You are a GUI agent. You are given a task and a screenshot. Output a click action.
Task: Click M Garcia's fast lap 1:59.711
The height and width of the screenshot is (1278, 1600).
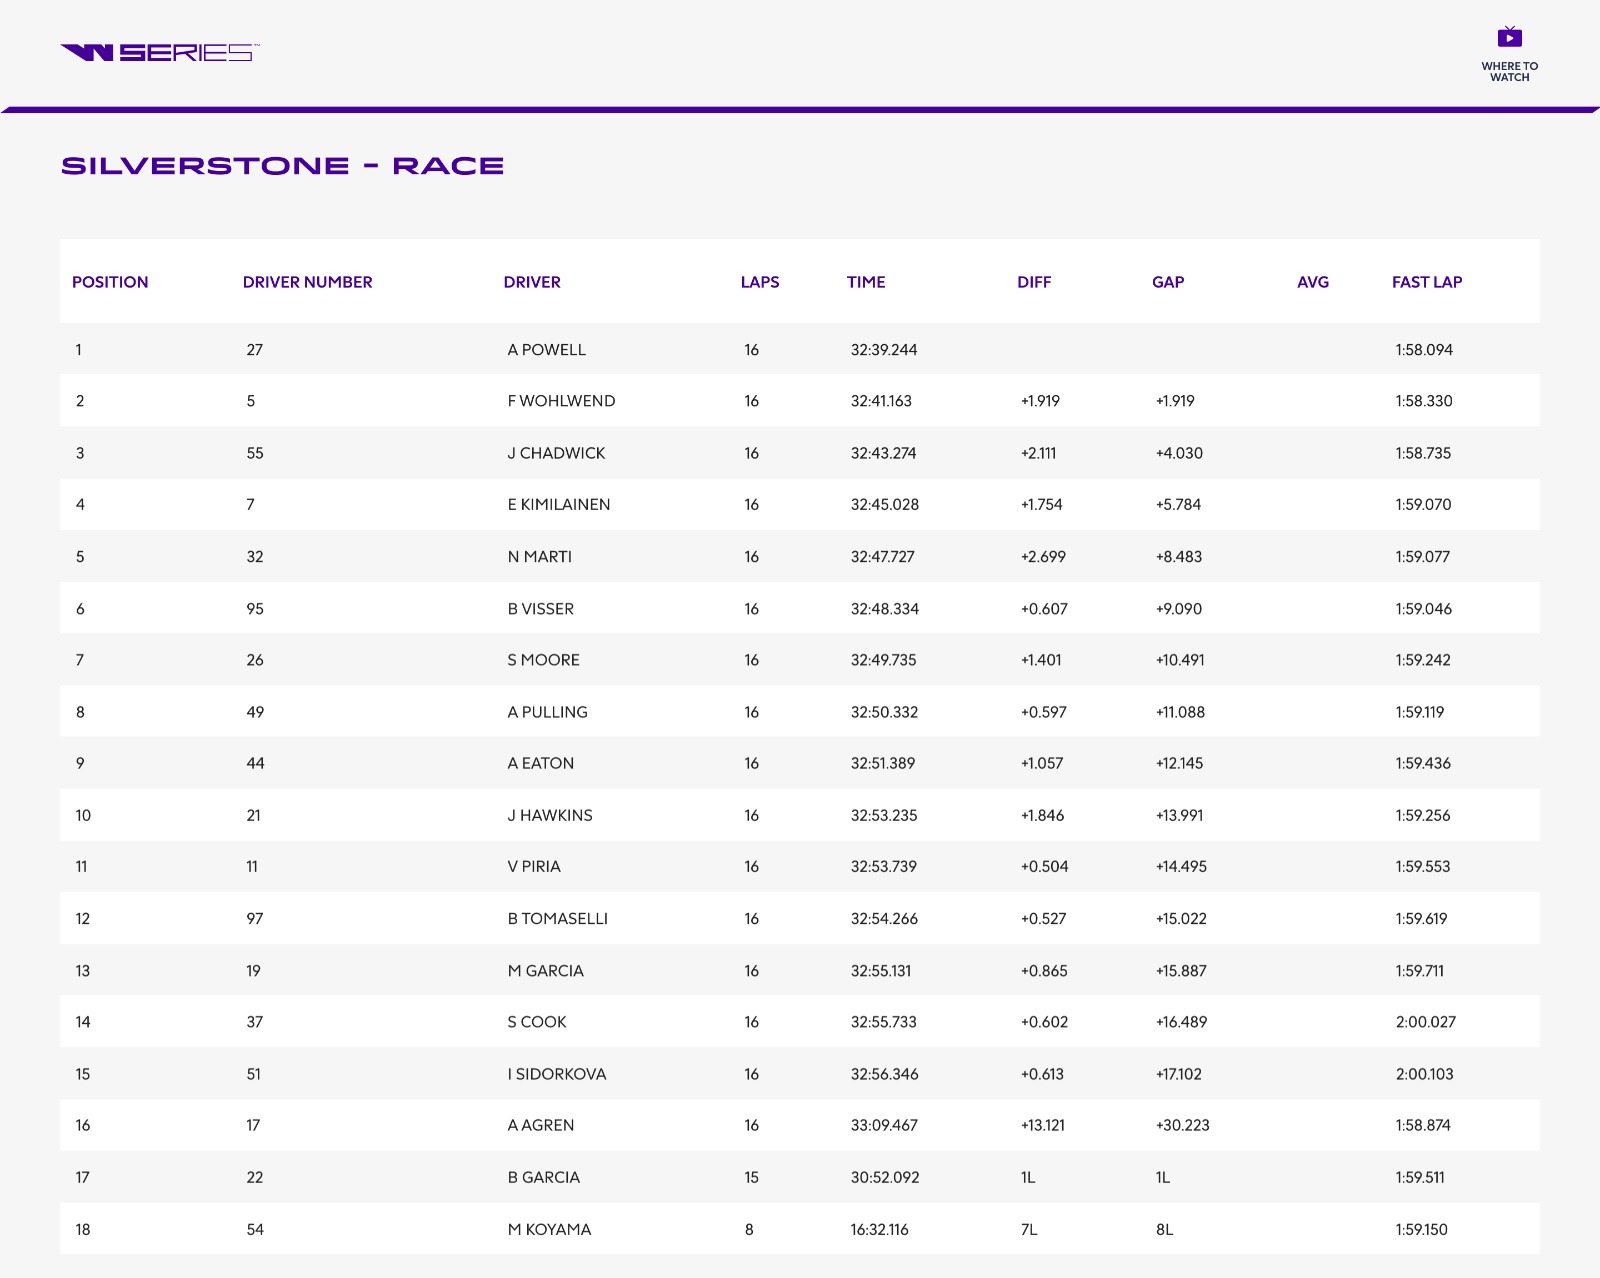pos(1420,971)
